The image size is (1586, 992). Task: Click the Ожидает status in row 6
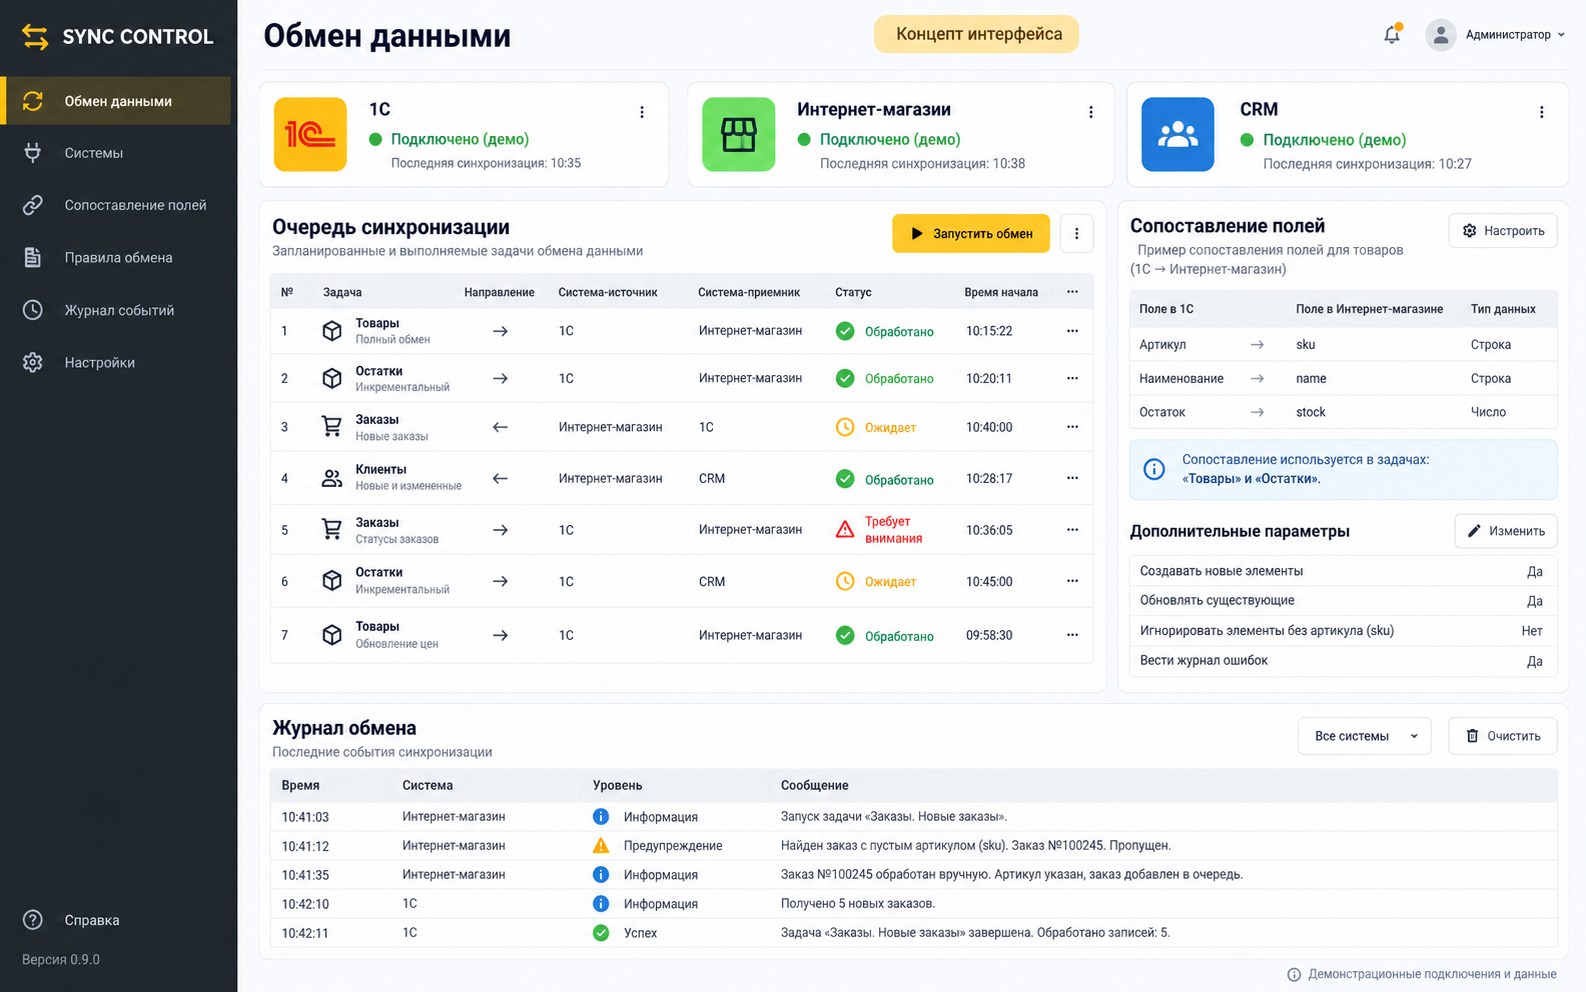[x=876, y=581]
